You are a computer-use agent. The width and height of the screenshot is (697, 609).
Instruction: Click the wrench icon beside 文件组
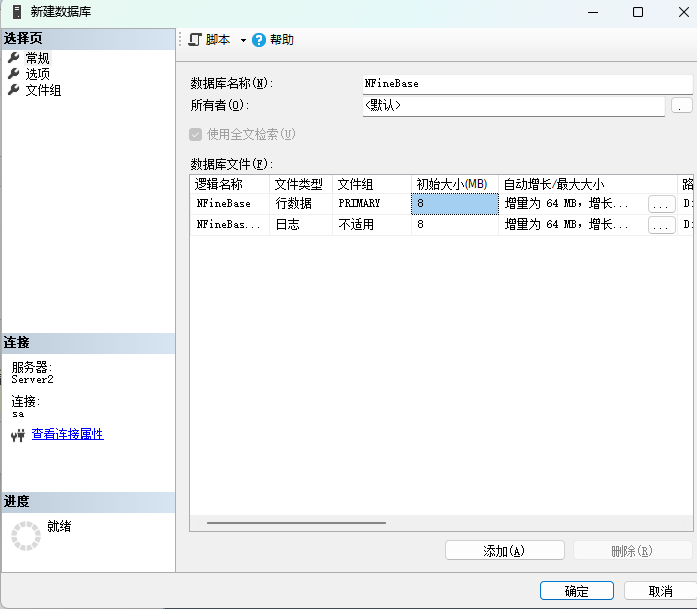tap(14, 90)
